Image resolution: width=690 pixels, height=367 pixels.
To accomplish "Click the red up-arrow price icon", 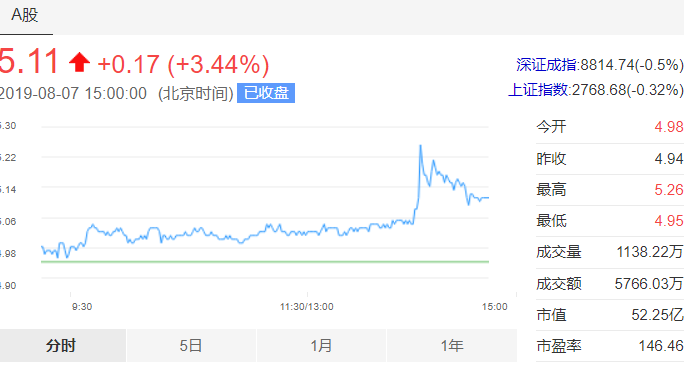I will coord(80,62).
